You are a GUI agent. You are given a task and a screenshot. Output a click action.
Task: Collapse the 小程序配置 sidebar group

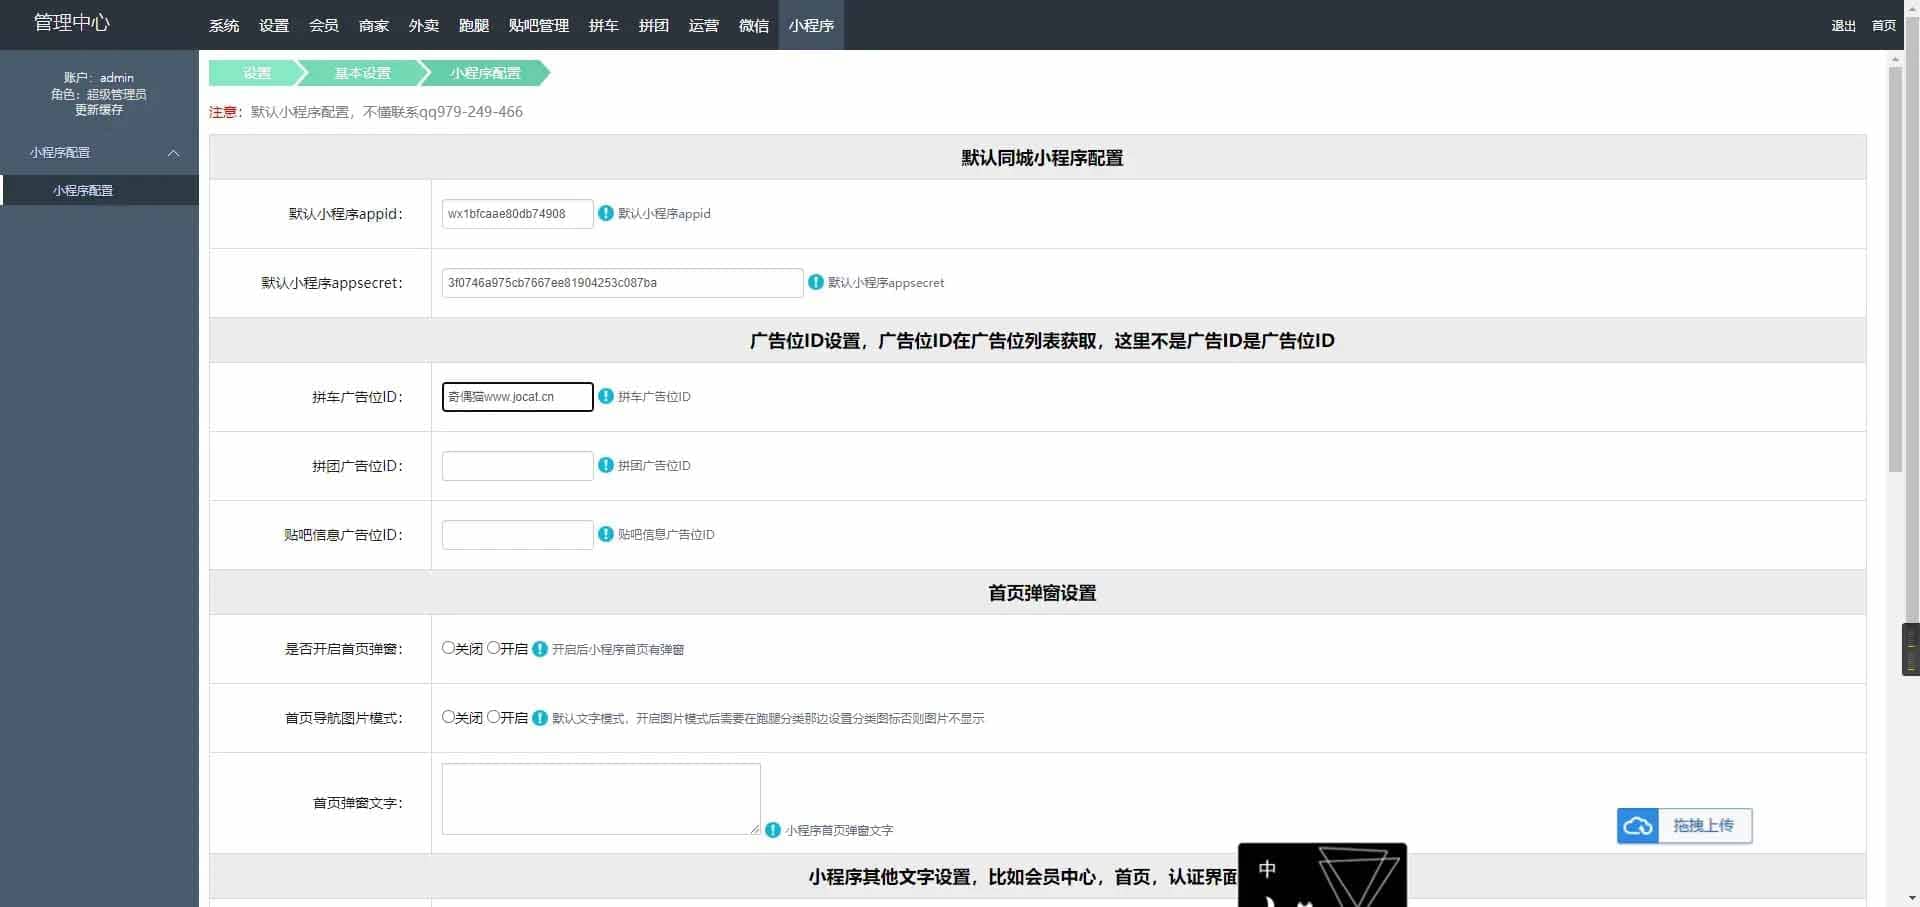(173, 153)
